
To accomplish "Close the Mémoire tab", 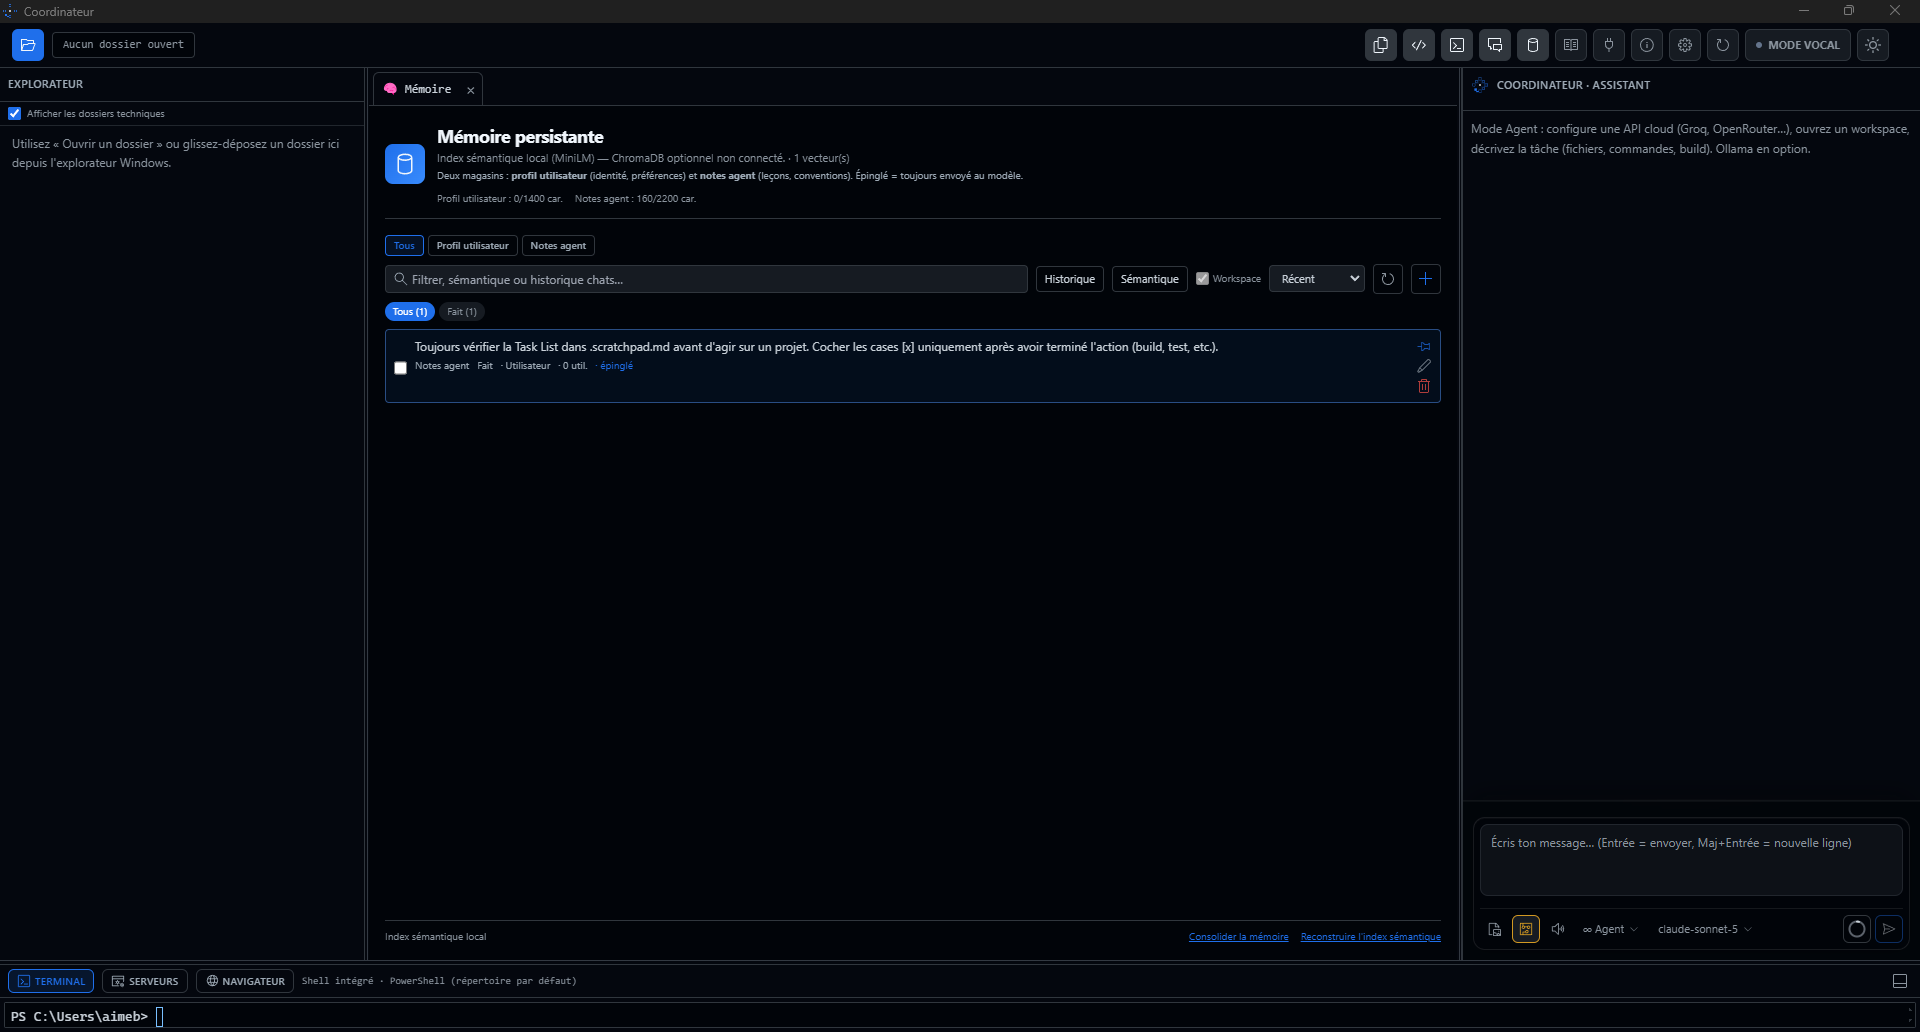I will (471, 90).
